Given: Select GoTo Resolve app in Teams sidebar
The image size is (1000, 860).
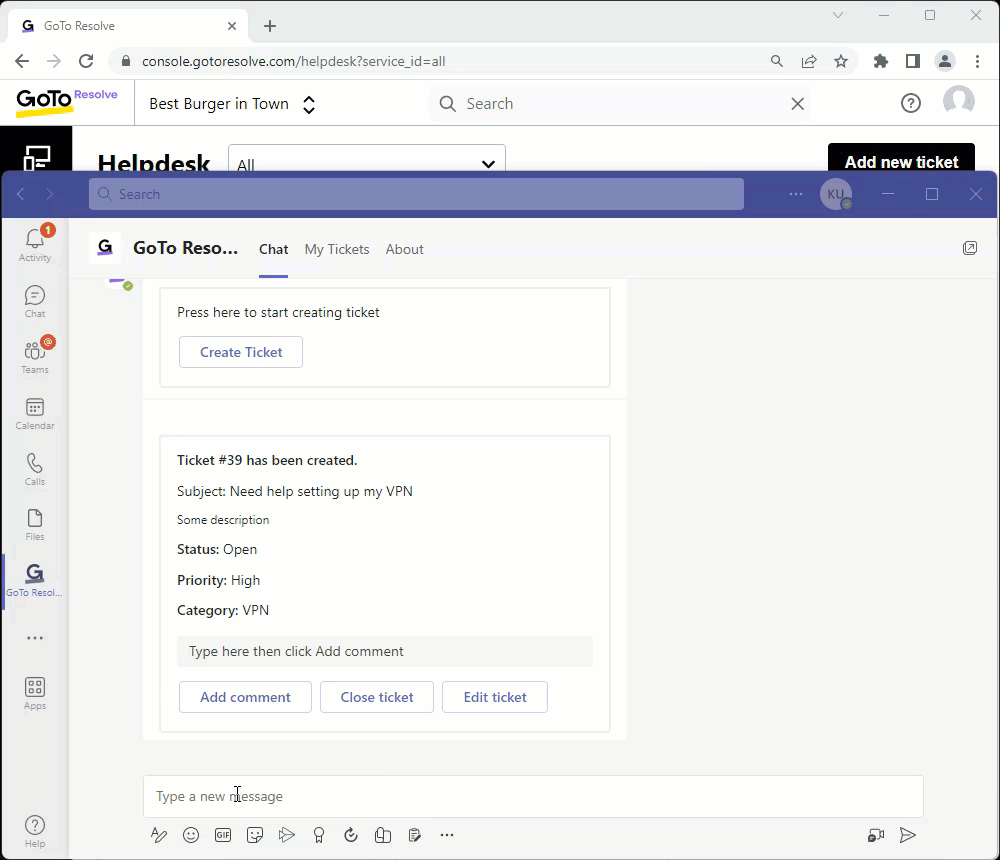Looking at the screenshot, I should pyautogui.click(x=35, y=581).
